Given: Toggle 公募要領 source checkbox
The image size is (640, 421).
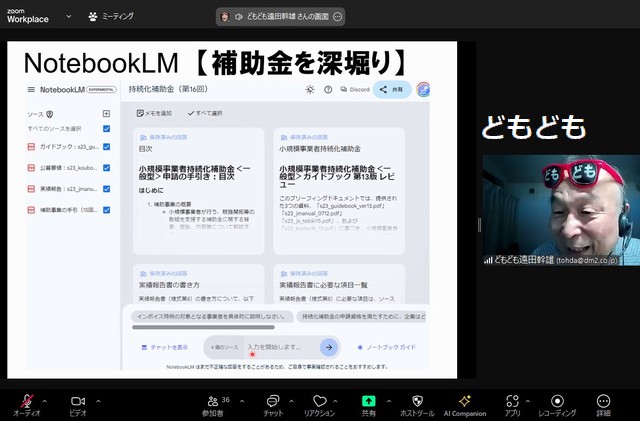Looking at the screenshot, I should click(x=107, y=168).
